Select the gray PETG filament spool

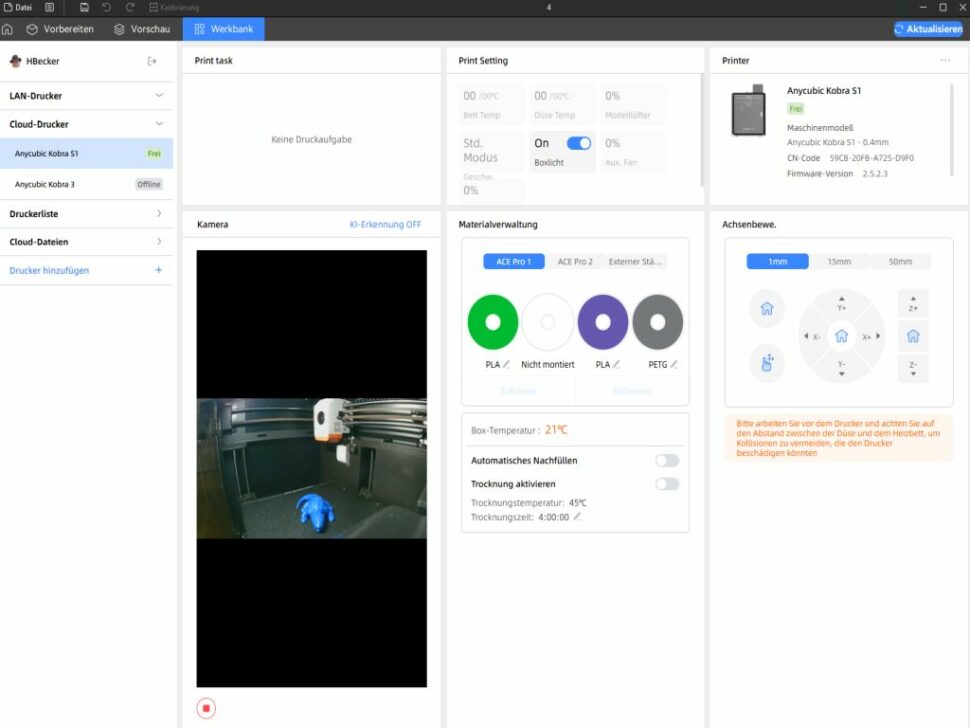point(658,322)
